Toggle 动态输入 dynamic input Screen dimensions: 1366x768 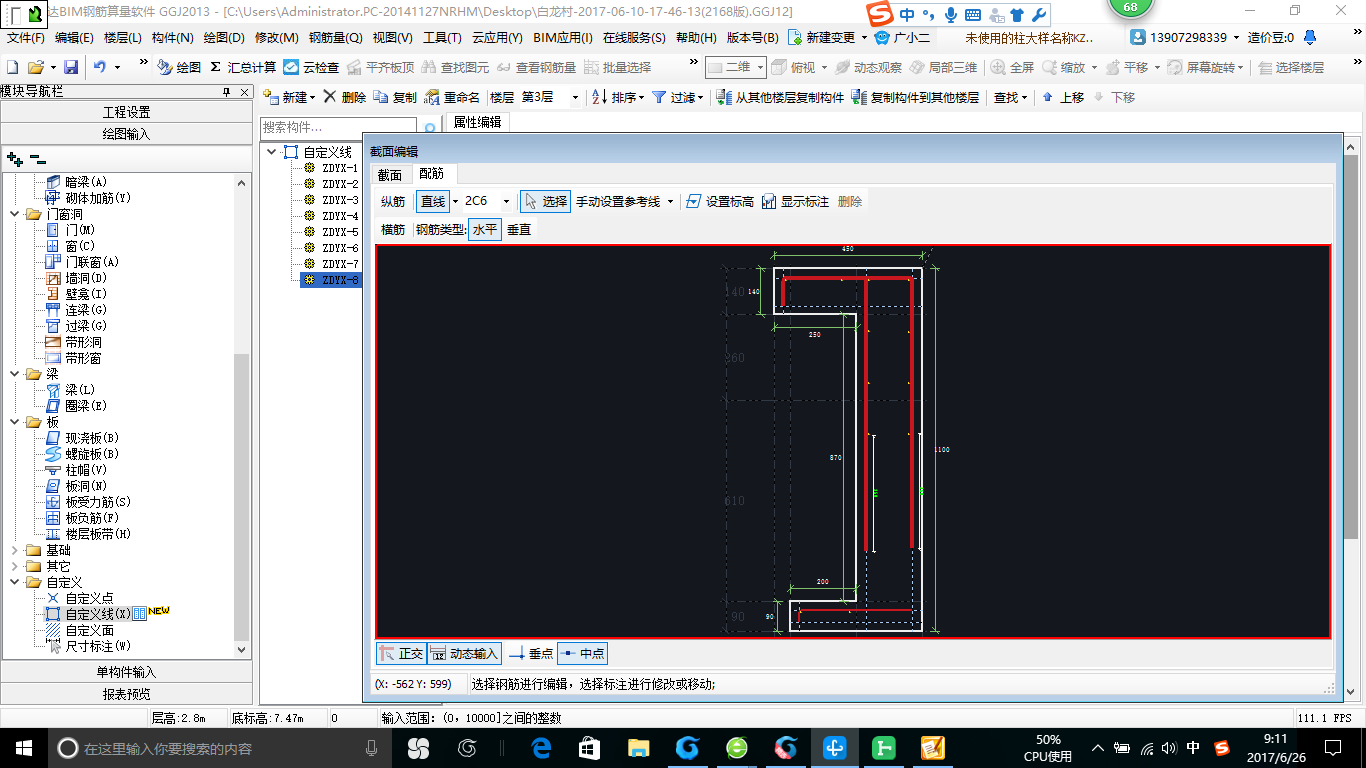(464, 653)
